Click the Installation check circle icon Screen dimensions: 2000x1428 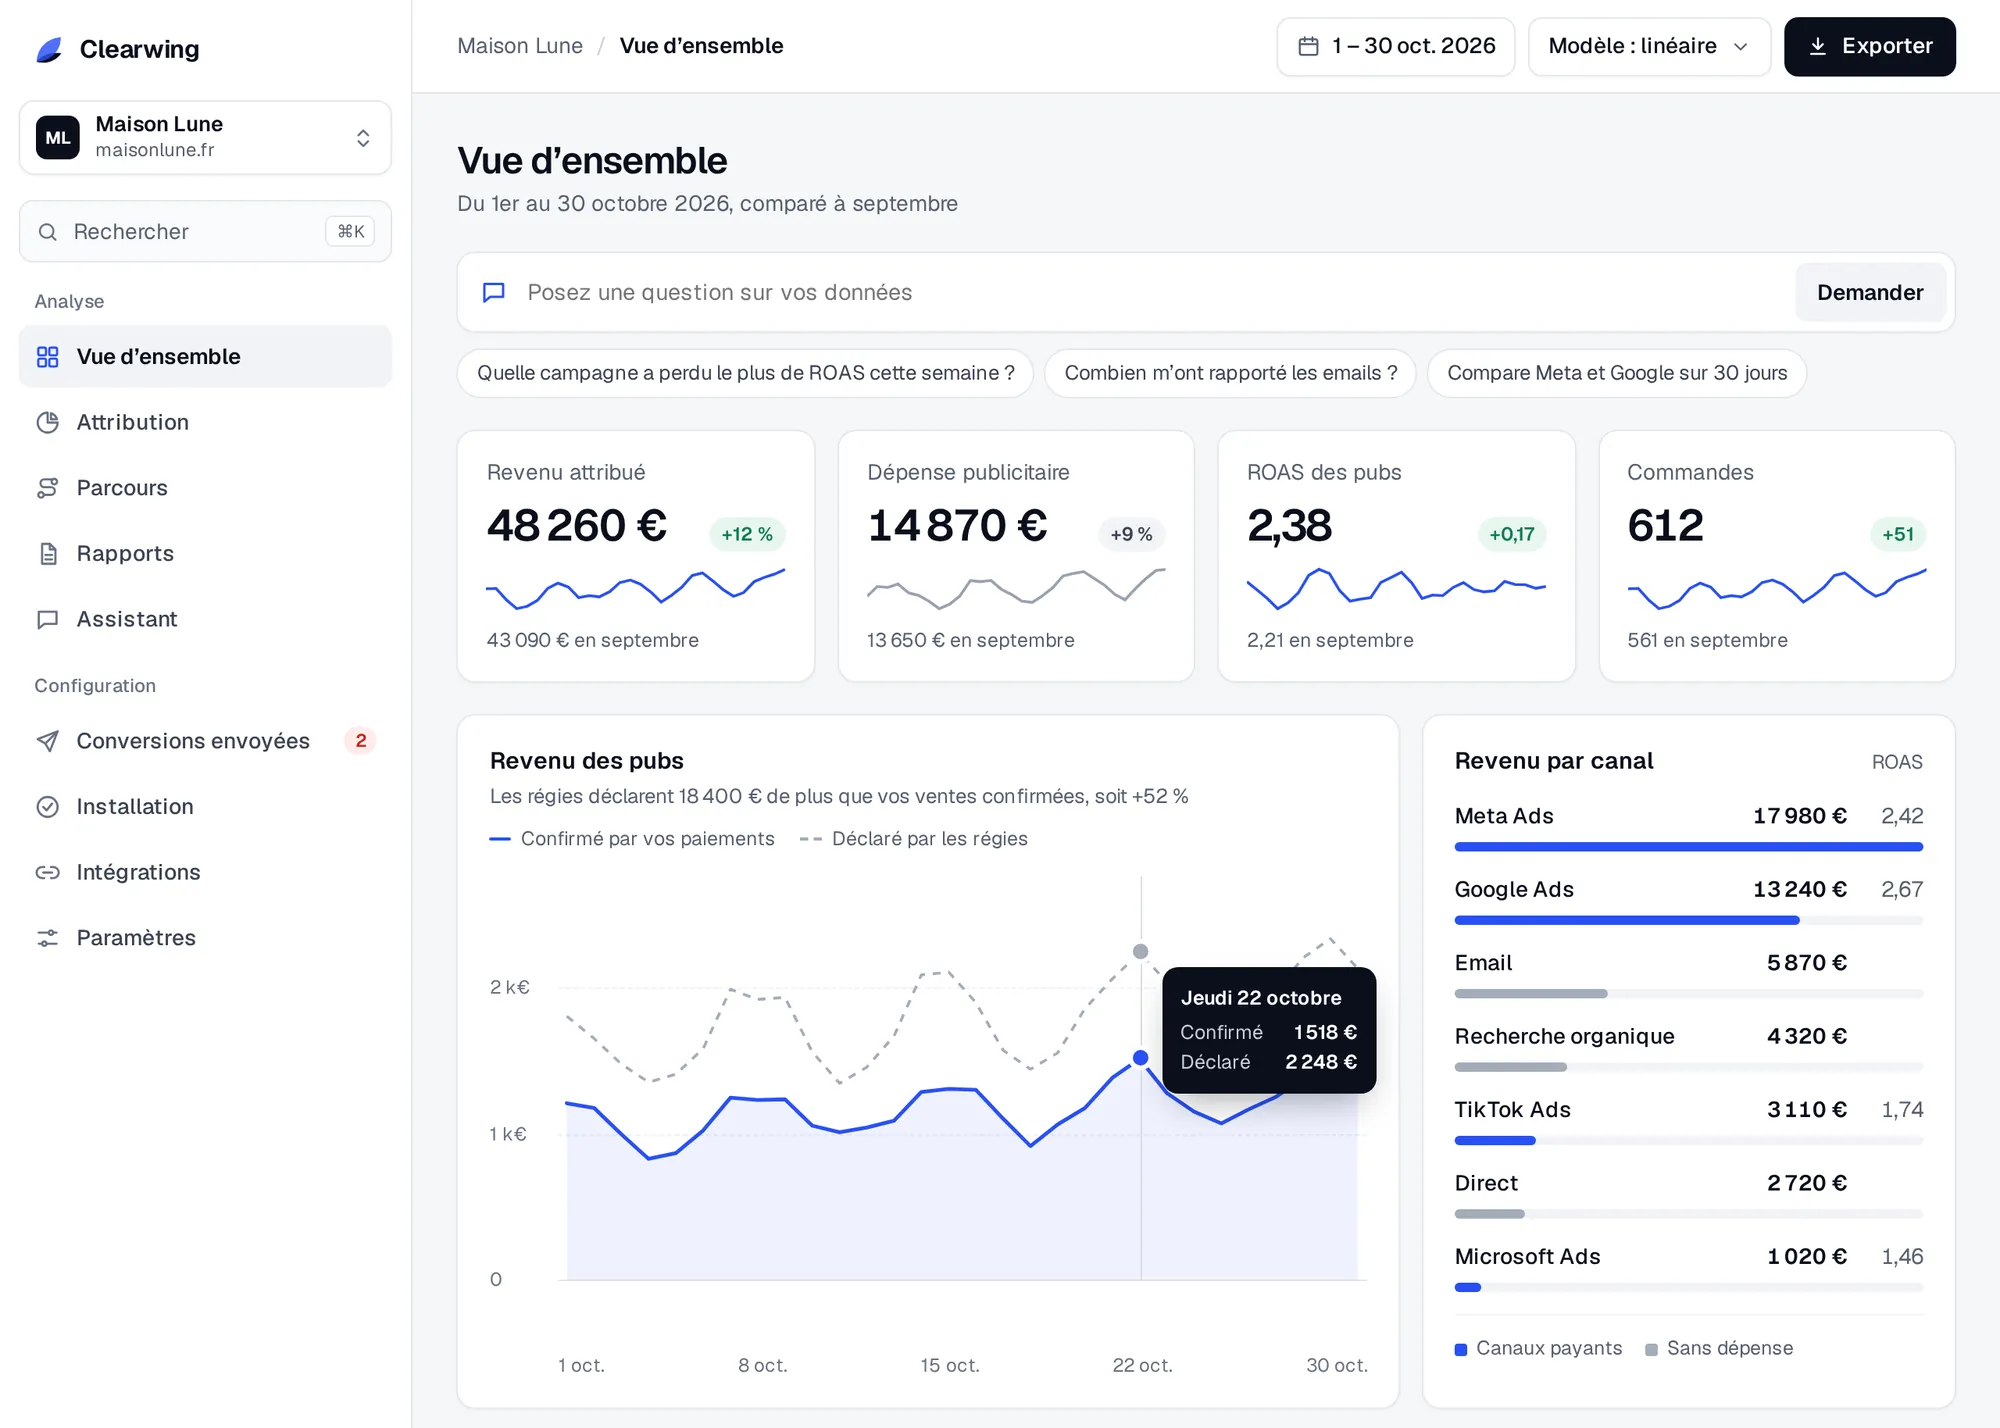coord(47,807)
